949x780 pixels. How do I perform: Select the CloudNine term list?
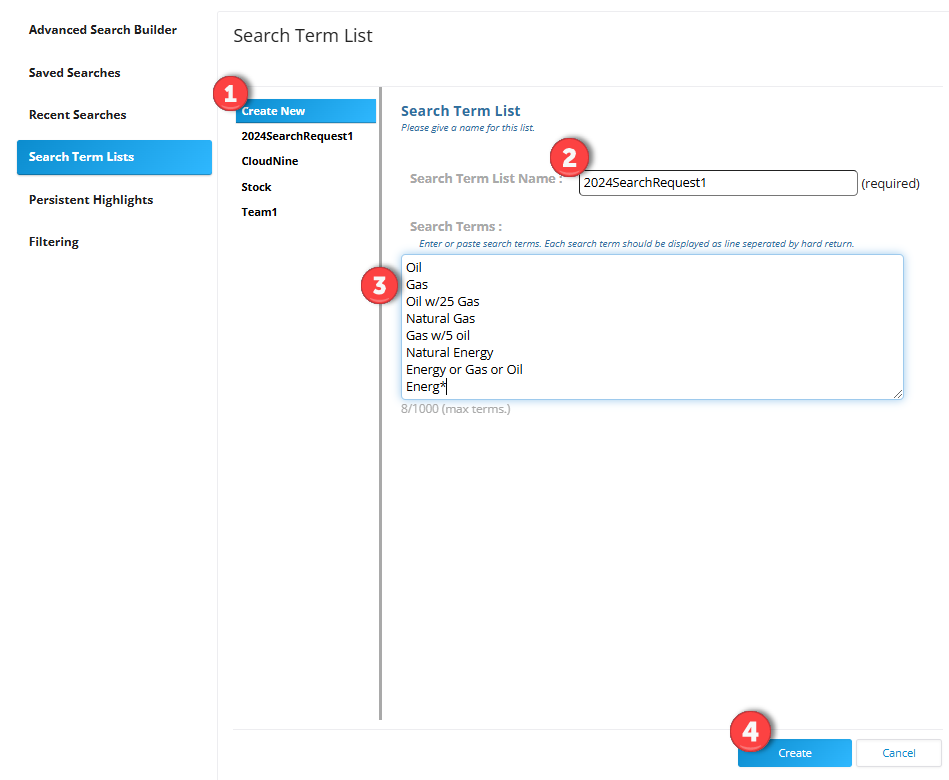click(270, 161)
